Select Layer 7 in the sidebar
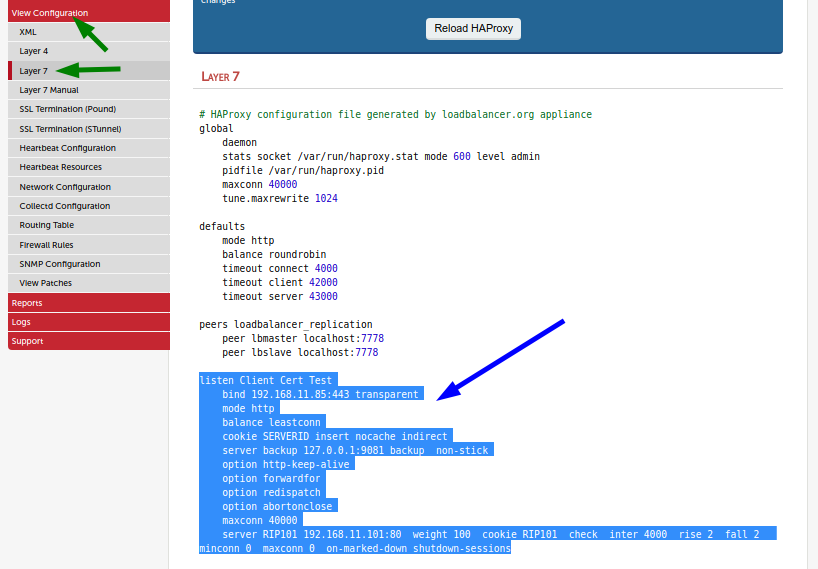This screenshot has height=569, width=818. [x=89, y=70]
